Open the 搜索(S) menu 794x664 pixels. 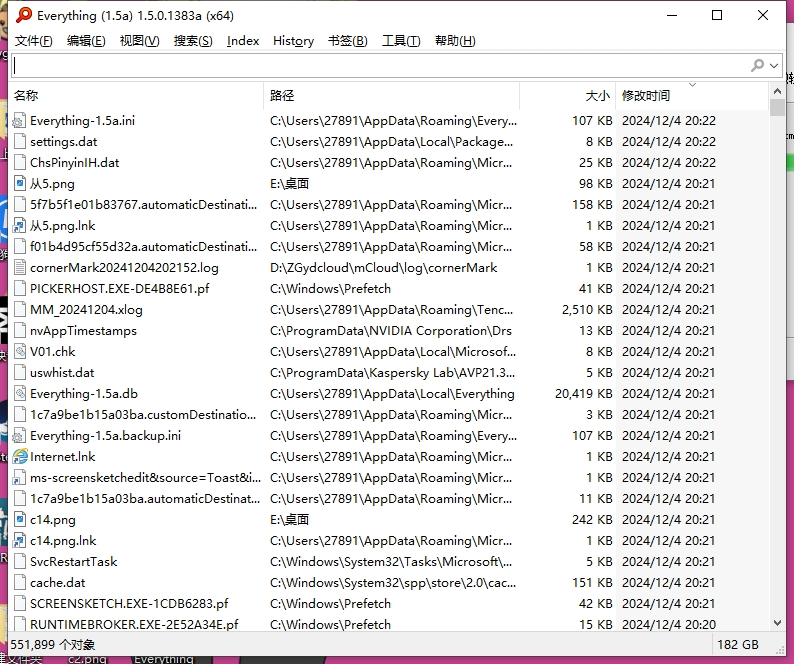pos(193,41)
